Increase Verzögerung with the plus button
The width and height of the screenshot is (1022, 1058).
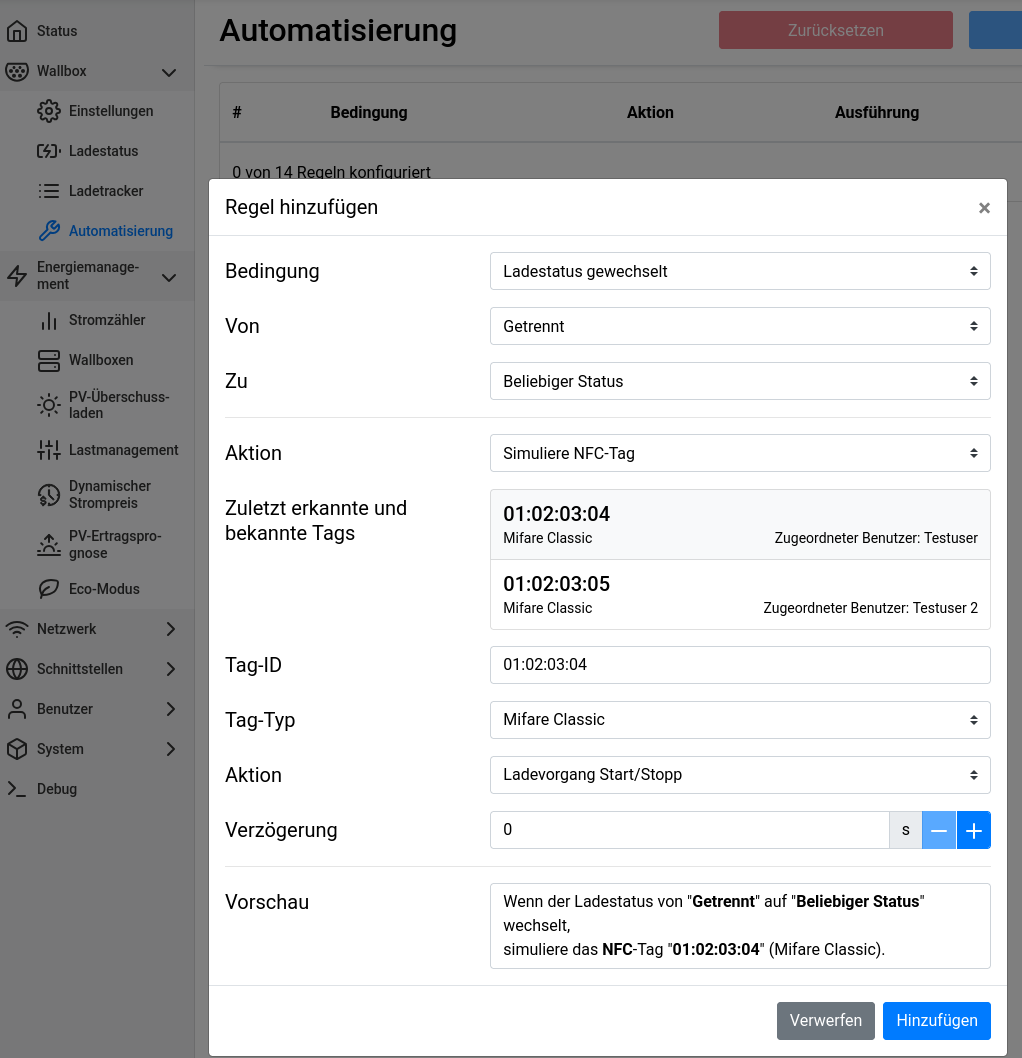pyautogui.click(x=973, y=830)
